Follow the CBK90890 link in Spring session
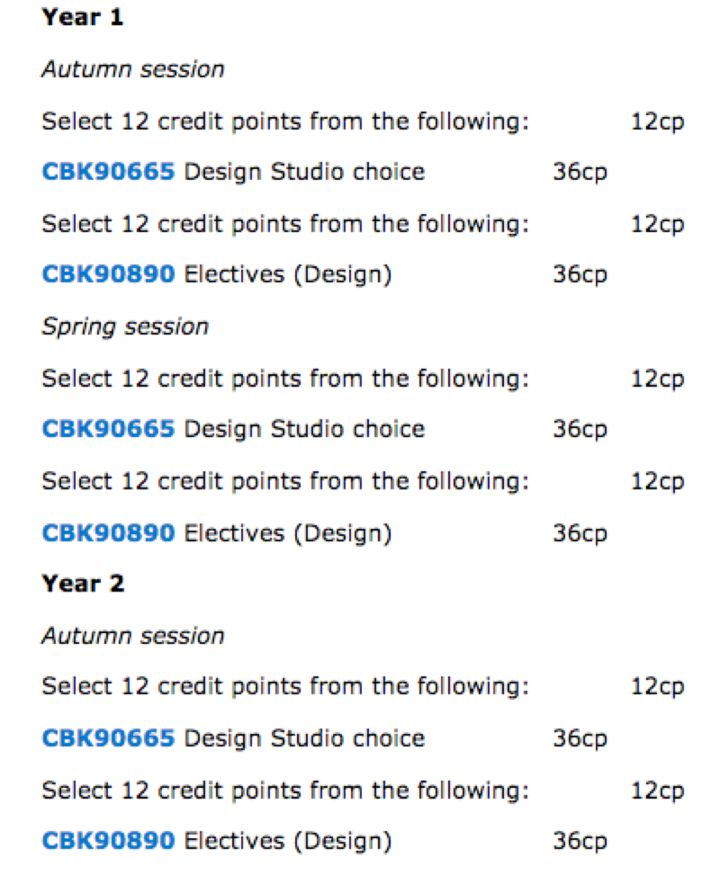 point(108,533)
